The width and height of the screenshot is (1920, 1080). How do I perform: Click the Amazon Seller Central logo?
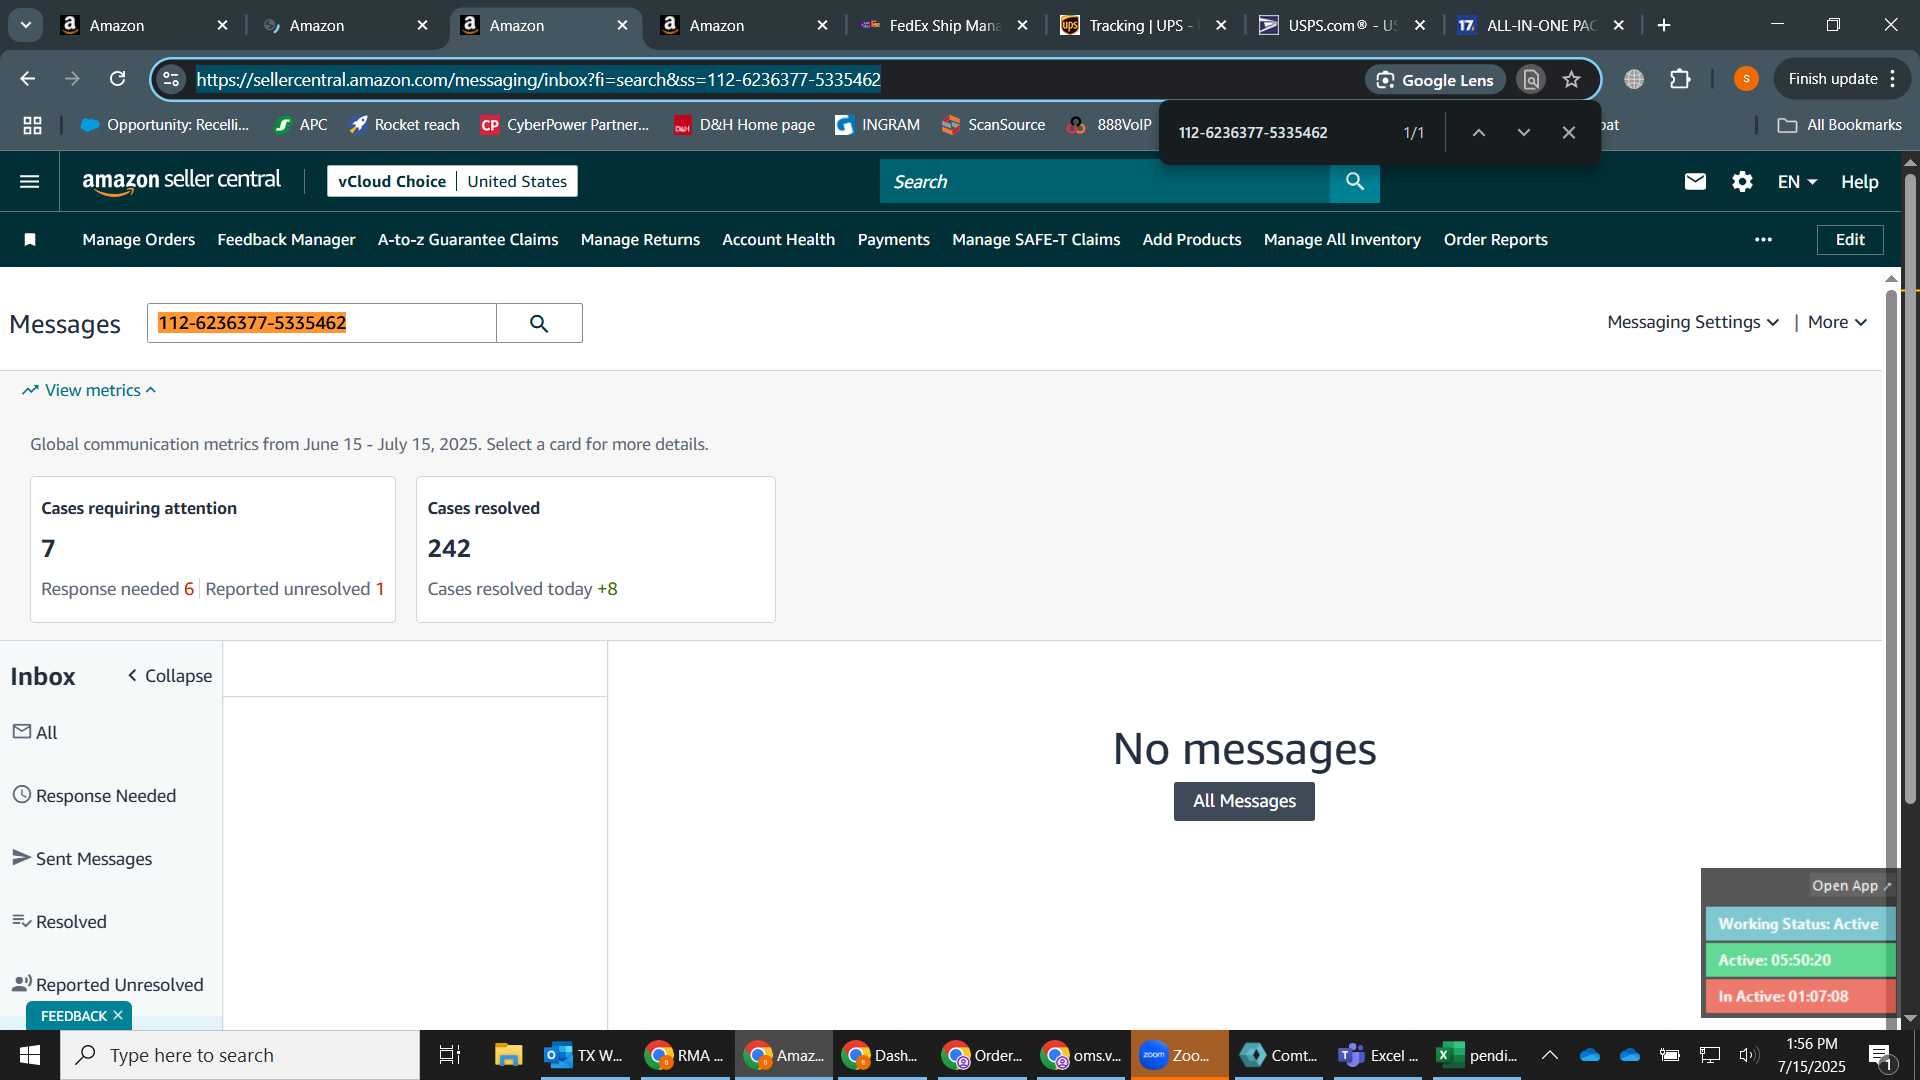pyautogui.click(x=181, y=181)
